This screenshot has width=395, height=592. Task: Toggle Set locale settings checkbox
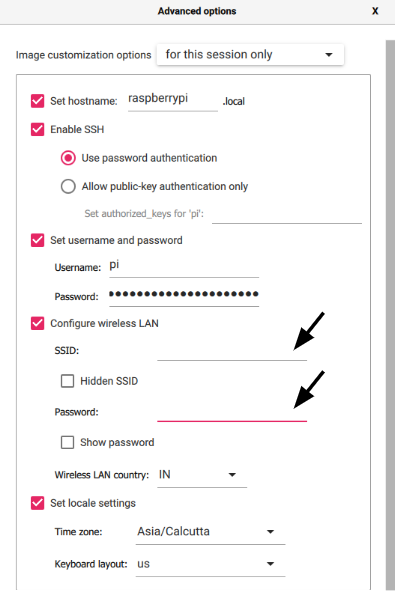tap(37, 503)
